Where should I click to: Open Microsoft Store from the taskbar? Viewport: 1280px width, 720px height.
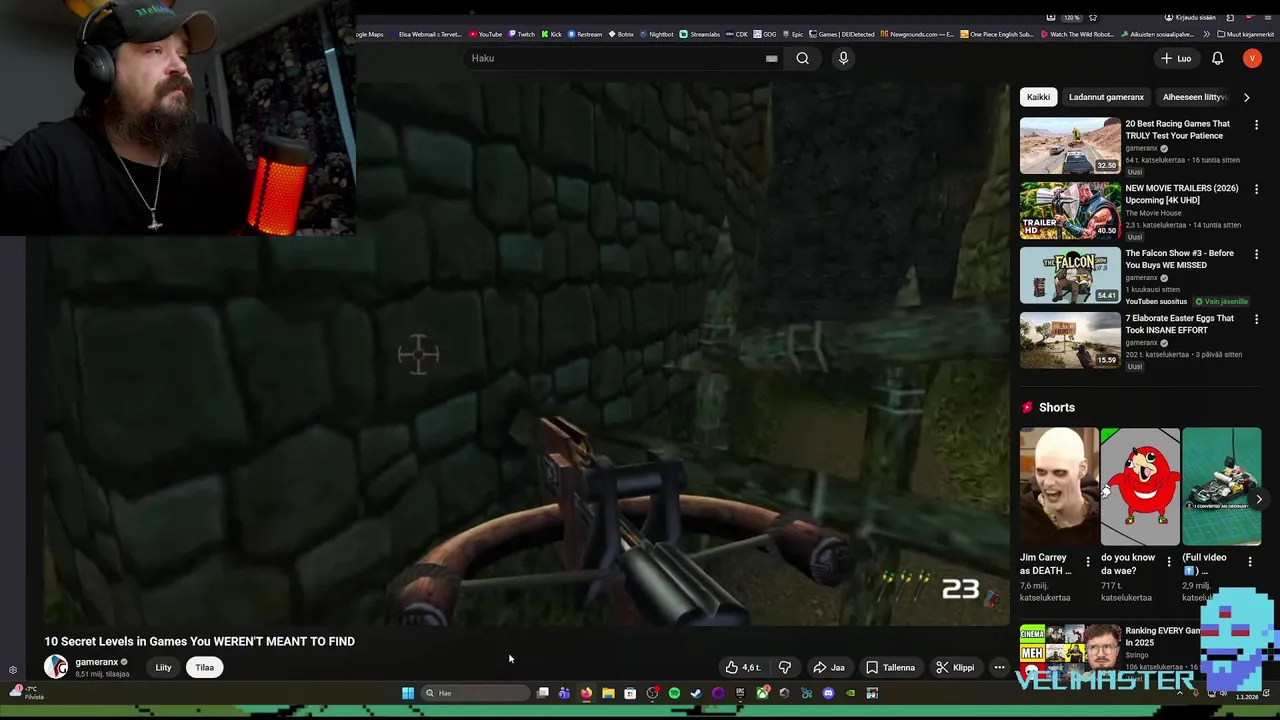[630, 693]
